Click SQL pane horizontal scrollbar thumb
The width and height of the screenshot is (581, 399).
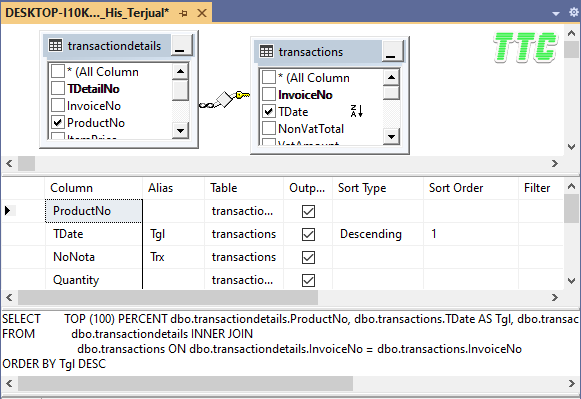[x=185, y=383]
